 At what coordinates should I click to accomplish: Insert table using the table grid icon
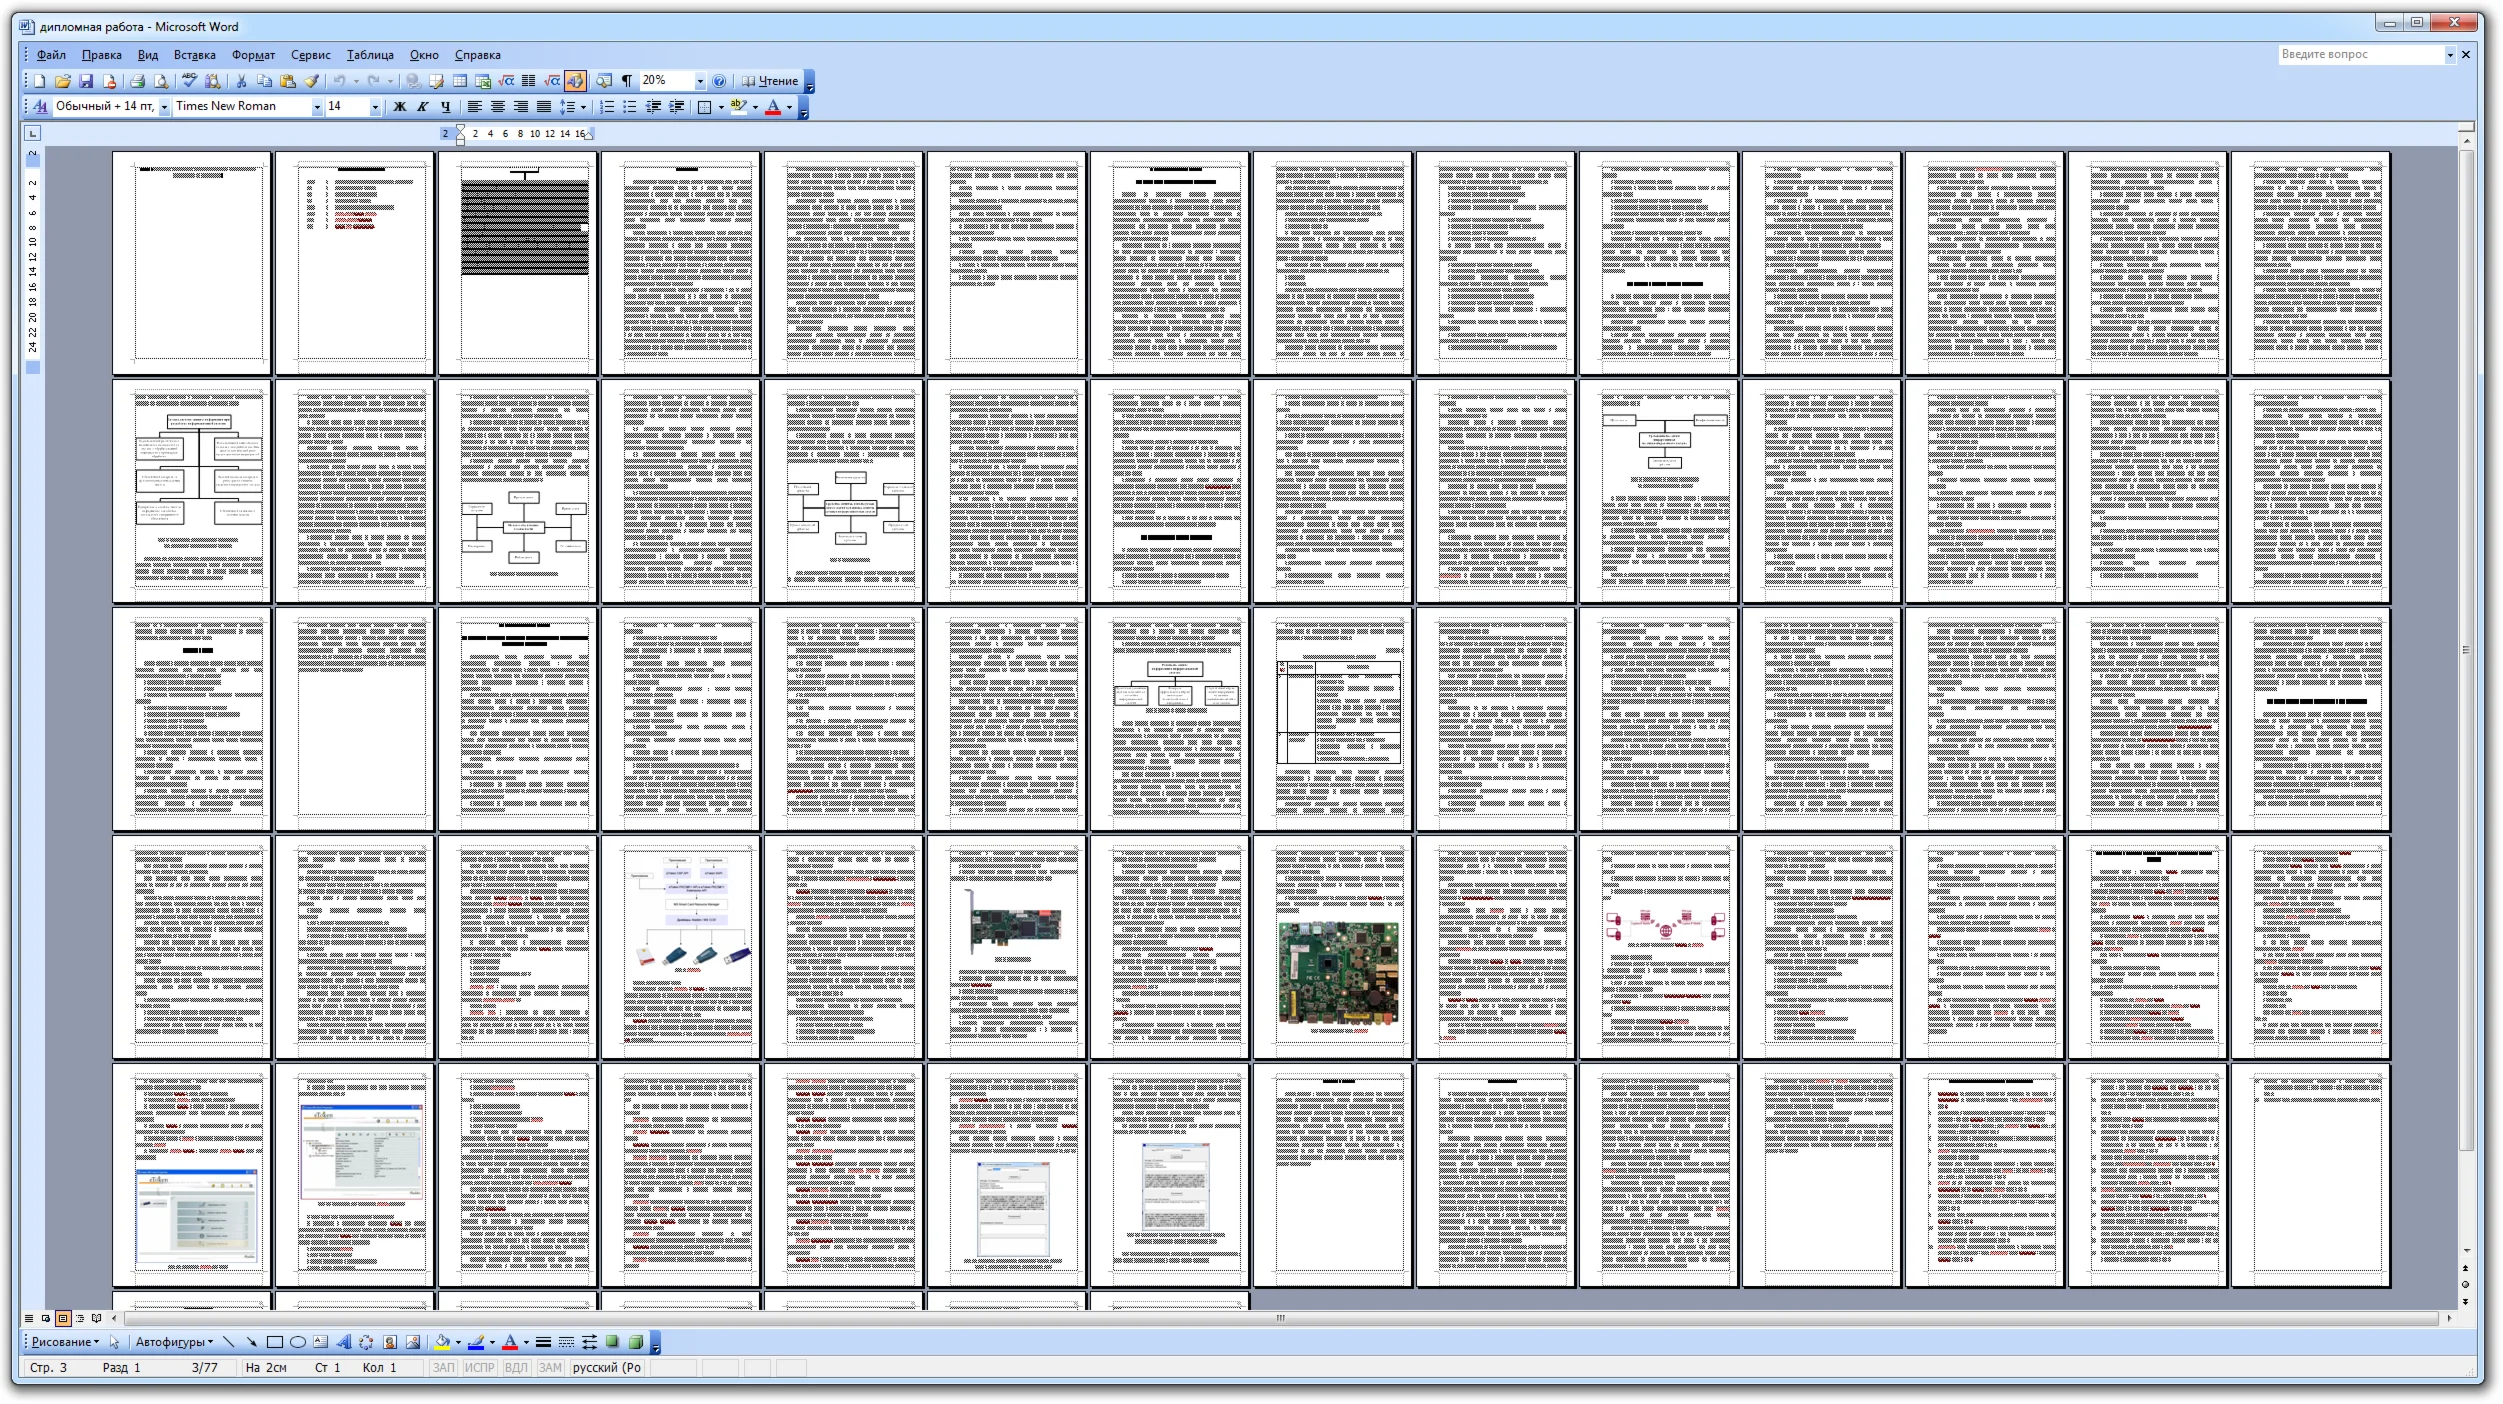[460, 81]
